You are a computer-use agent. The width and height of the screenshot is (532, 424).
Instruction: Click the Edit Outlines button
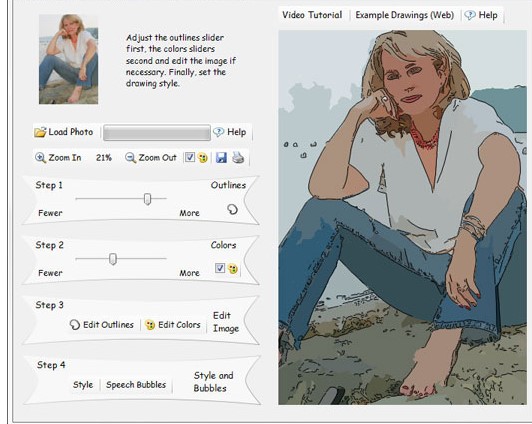(x=102, y=325)
